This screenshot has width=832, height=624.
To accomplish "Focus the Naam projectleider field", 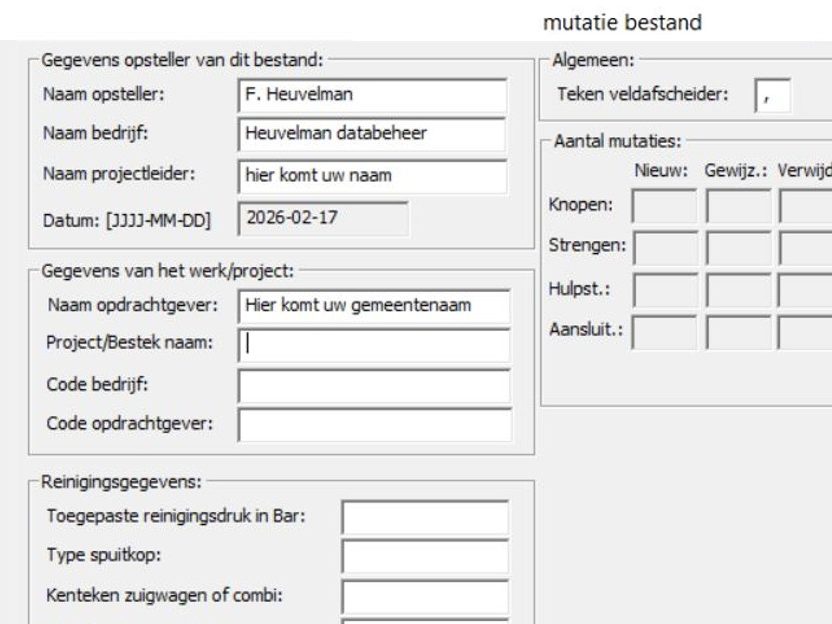I will coord(373,173).
